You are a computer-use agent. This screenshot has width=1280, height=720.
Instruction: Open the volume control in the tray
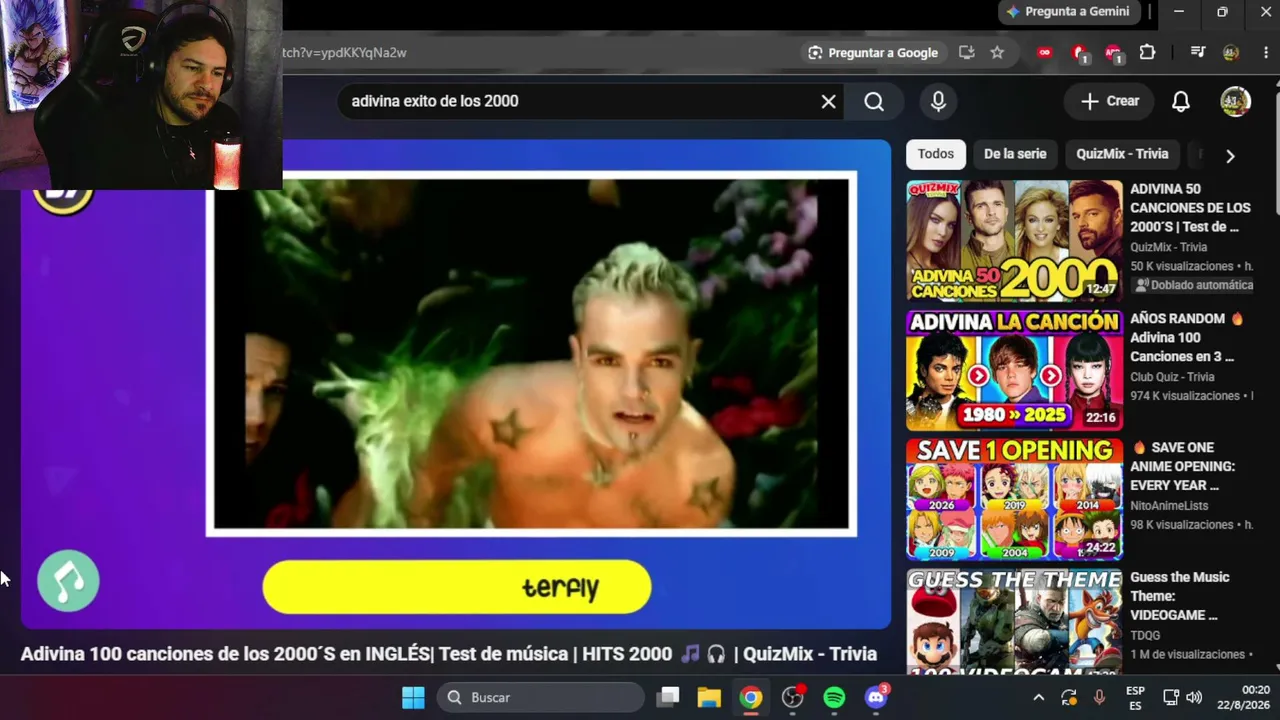[x=1194, y=697]
